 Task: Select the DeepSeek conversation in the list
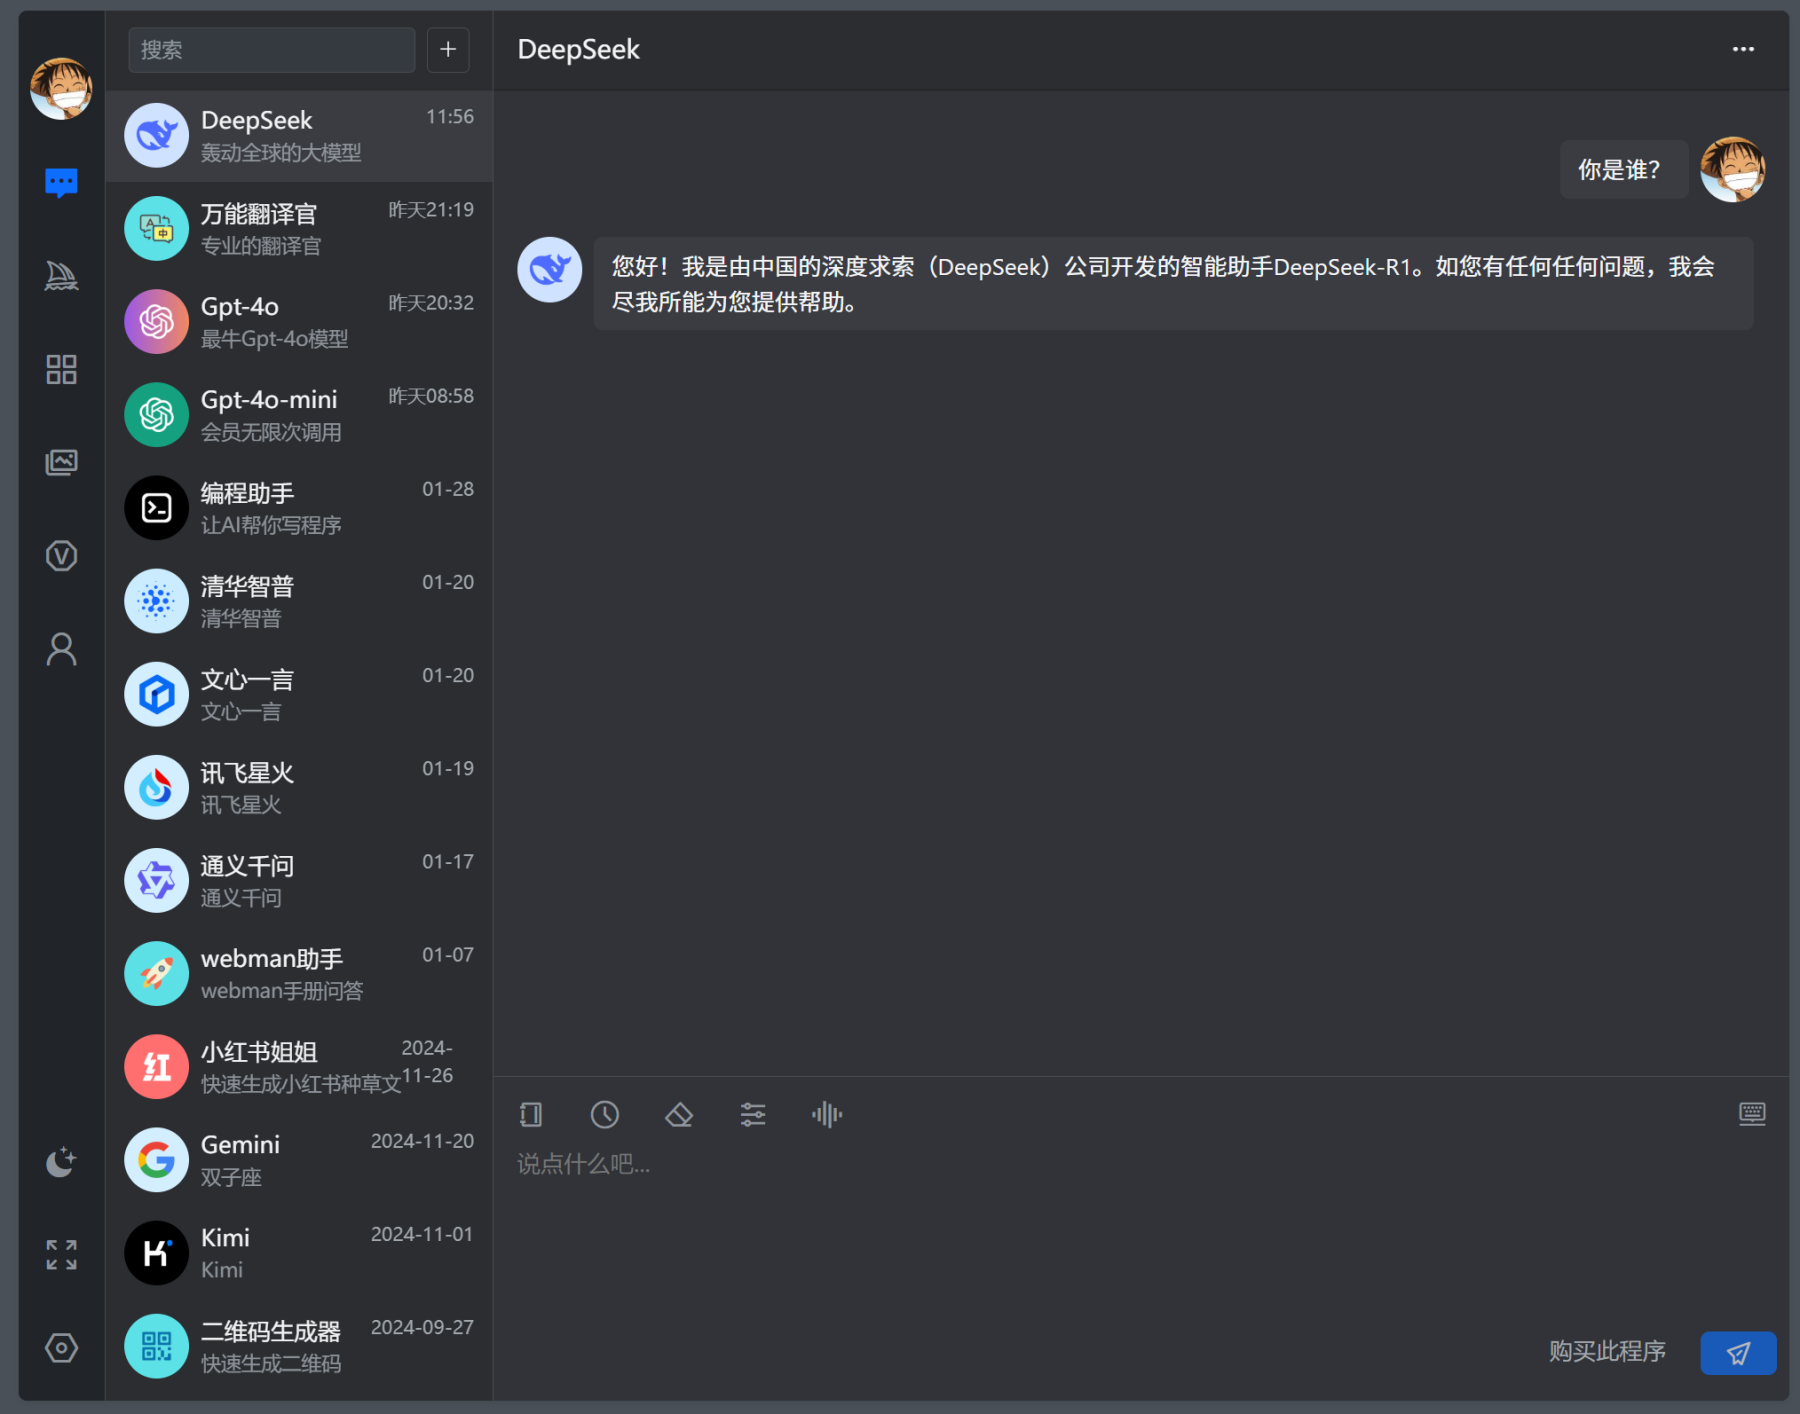tap(299, 136)
